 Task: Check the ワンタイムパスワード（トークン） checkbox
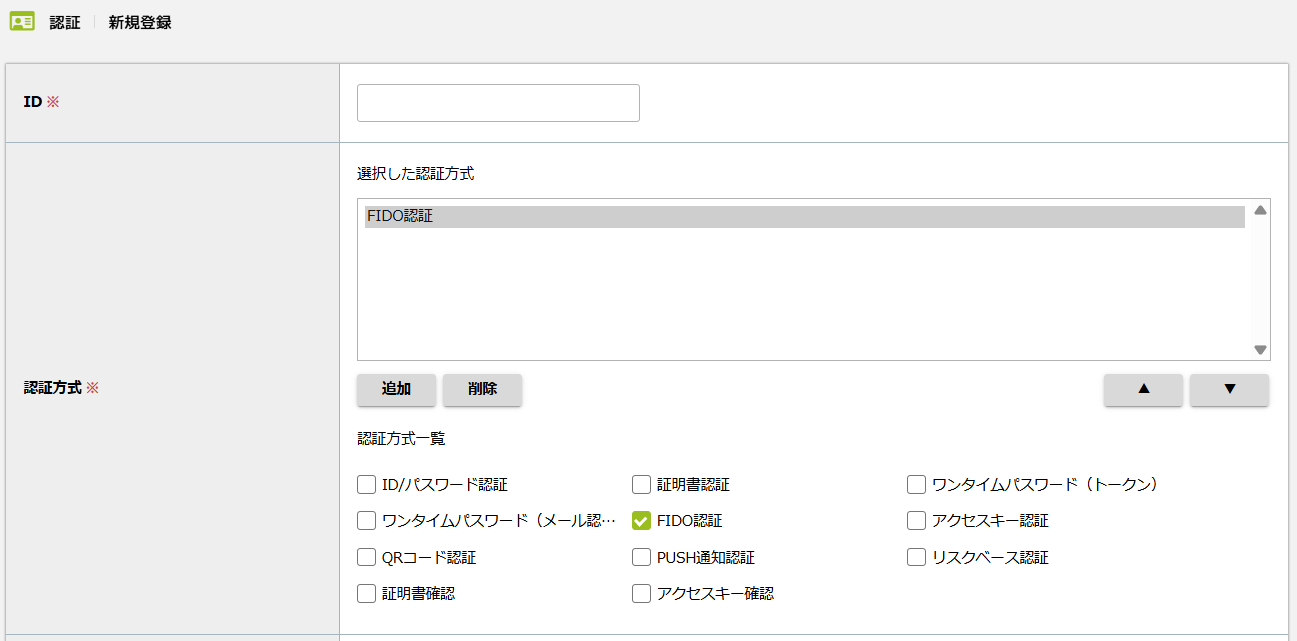pos(916,485)
